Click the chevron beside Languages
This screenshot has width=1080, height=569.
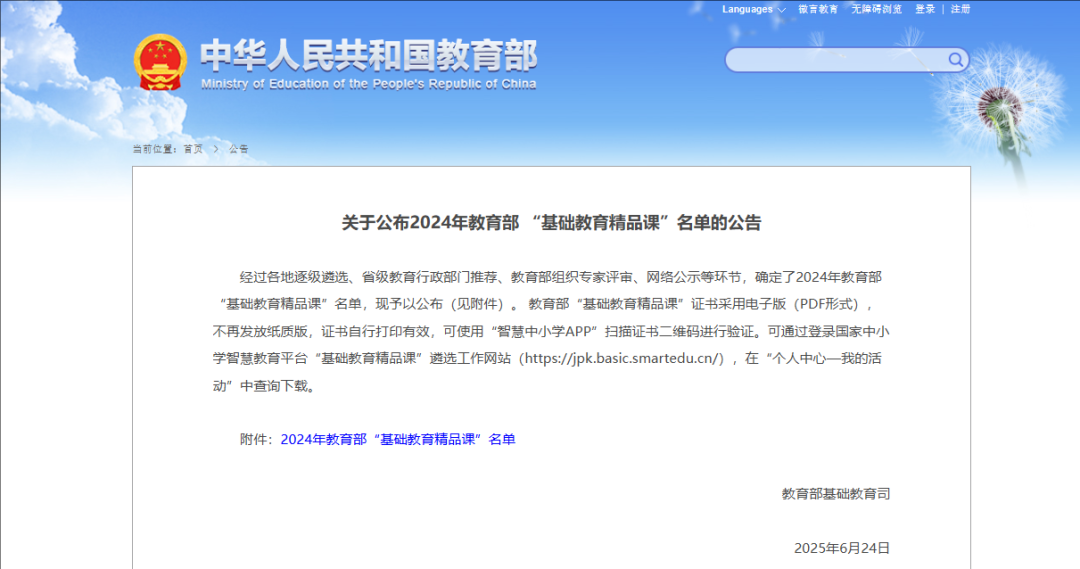point(781,10)
